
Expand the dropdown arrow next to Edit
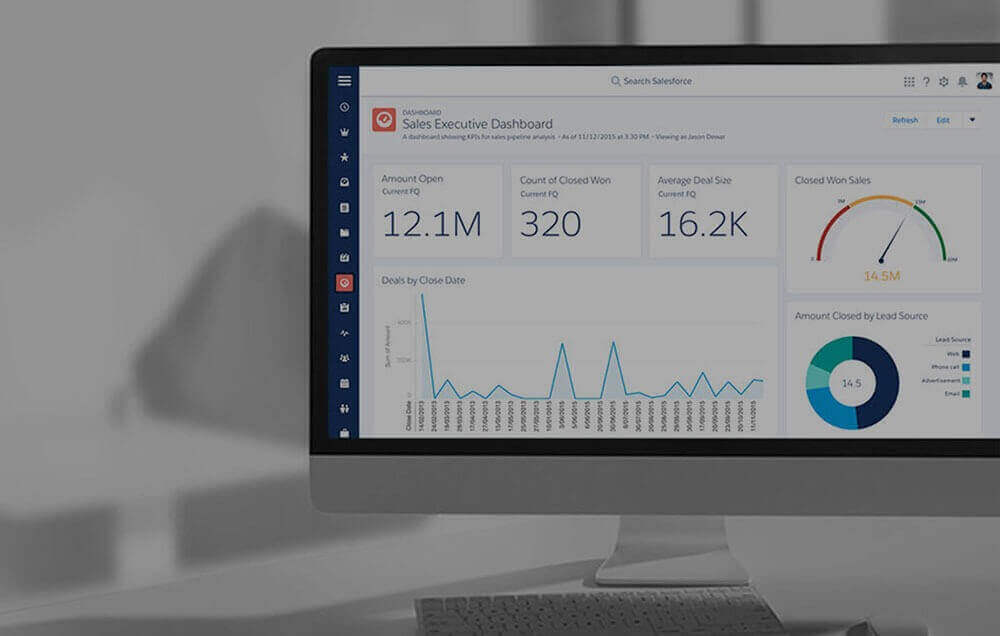click(x=972, y=120)
